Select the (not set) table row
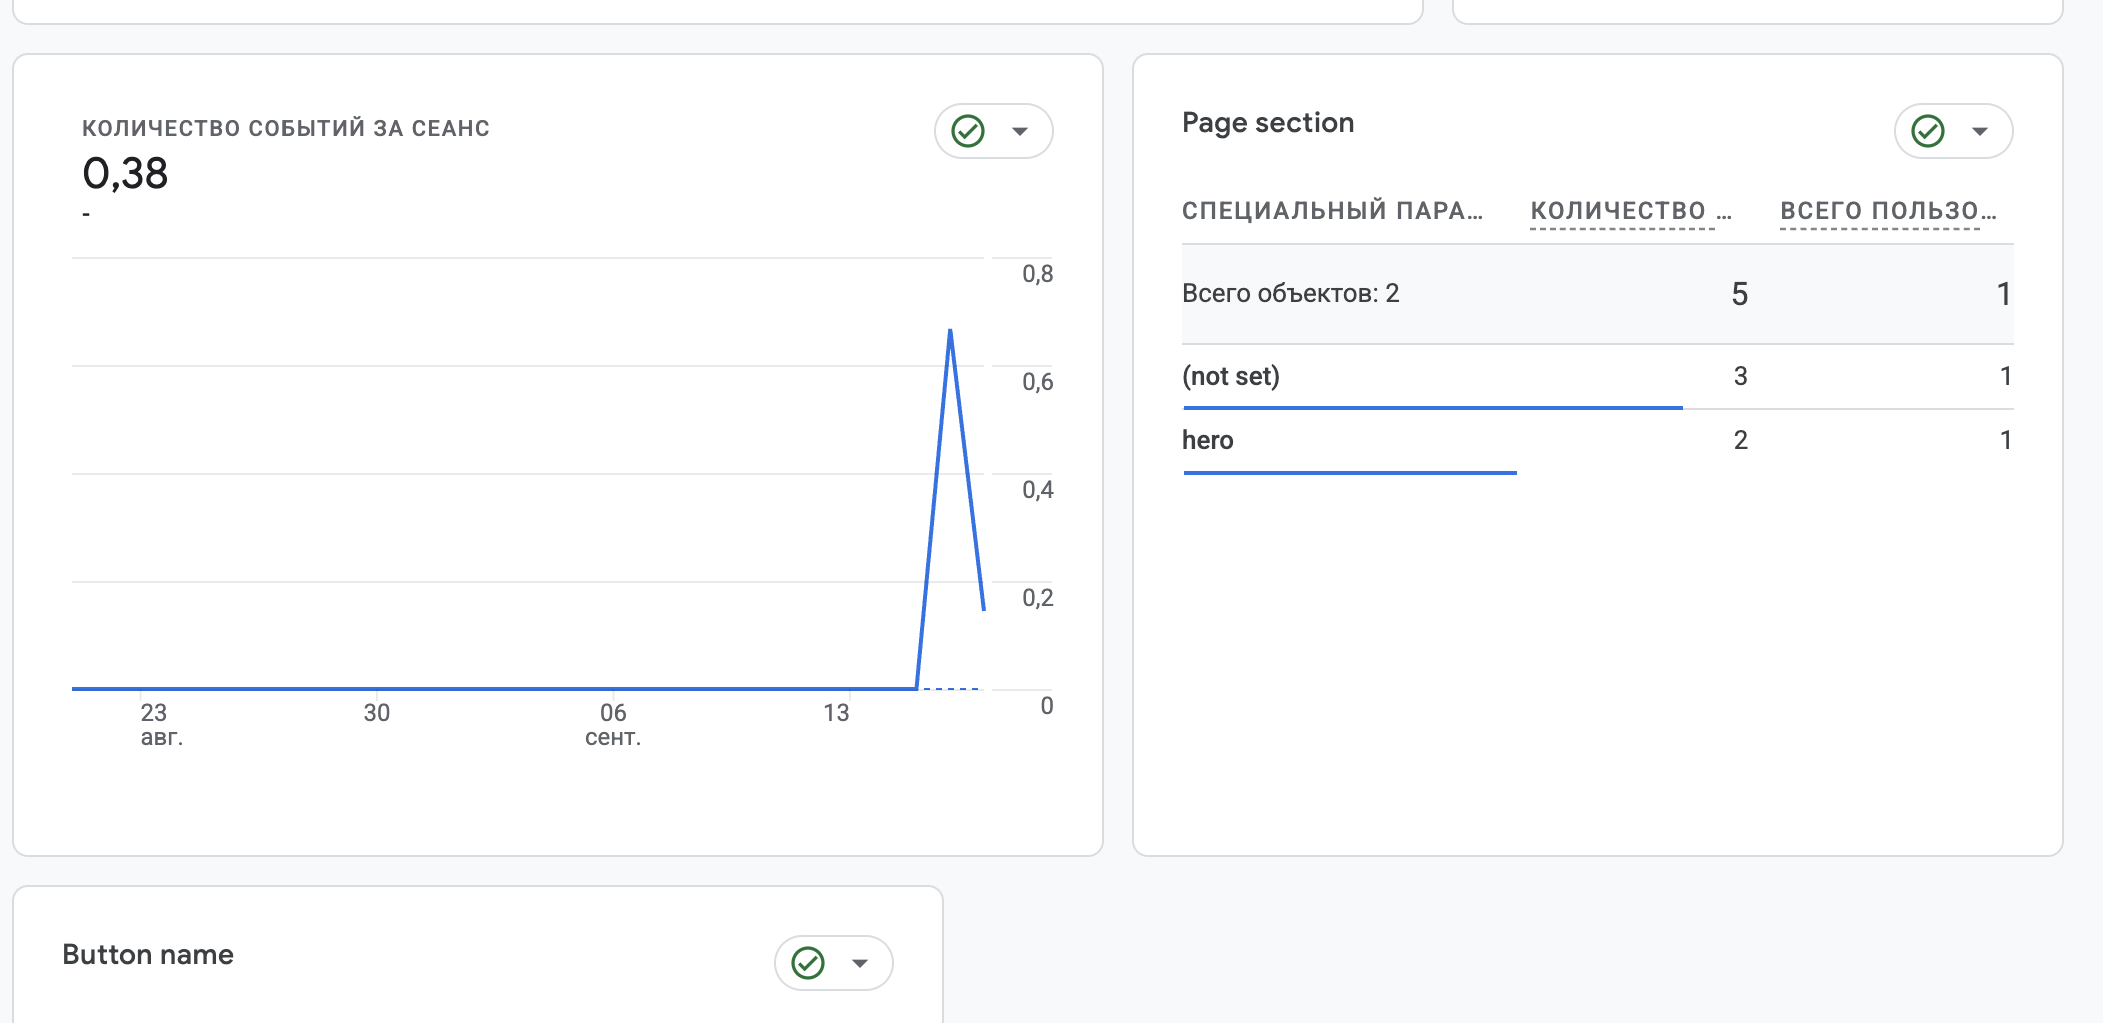Viewport: 2103px width, 1023px height. tap(1597, 377)
